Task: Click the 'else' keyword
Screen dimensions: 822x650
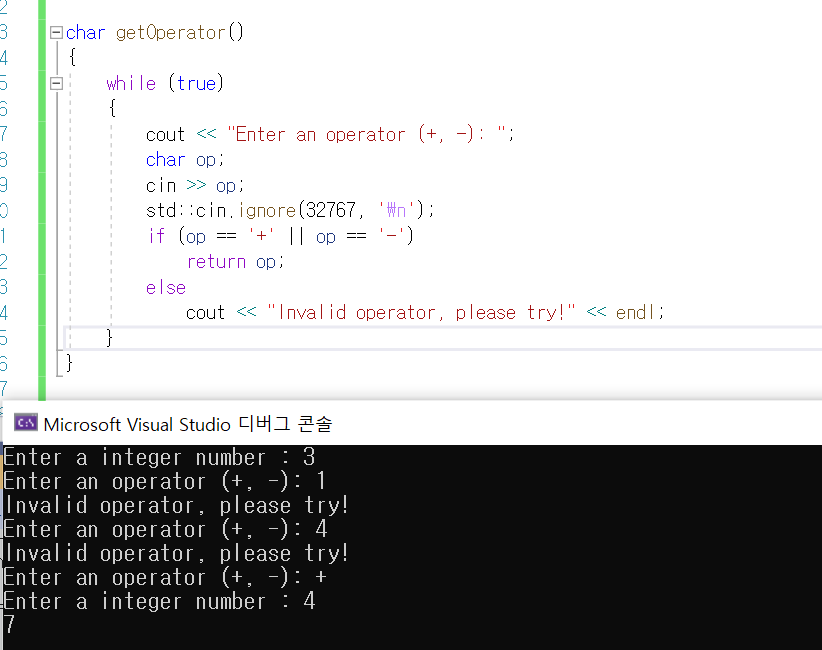Action: coord(166,287)
